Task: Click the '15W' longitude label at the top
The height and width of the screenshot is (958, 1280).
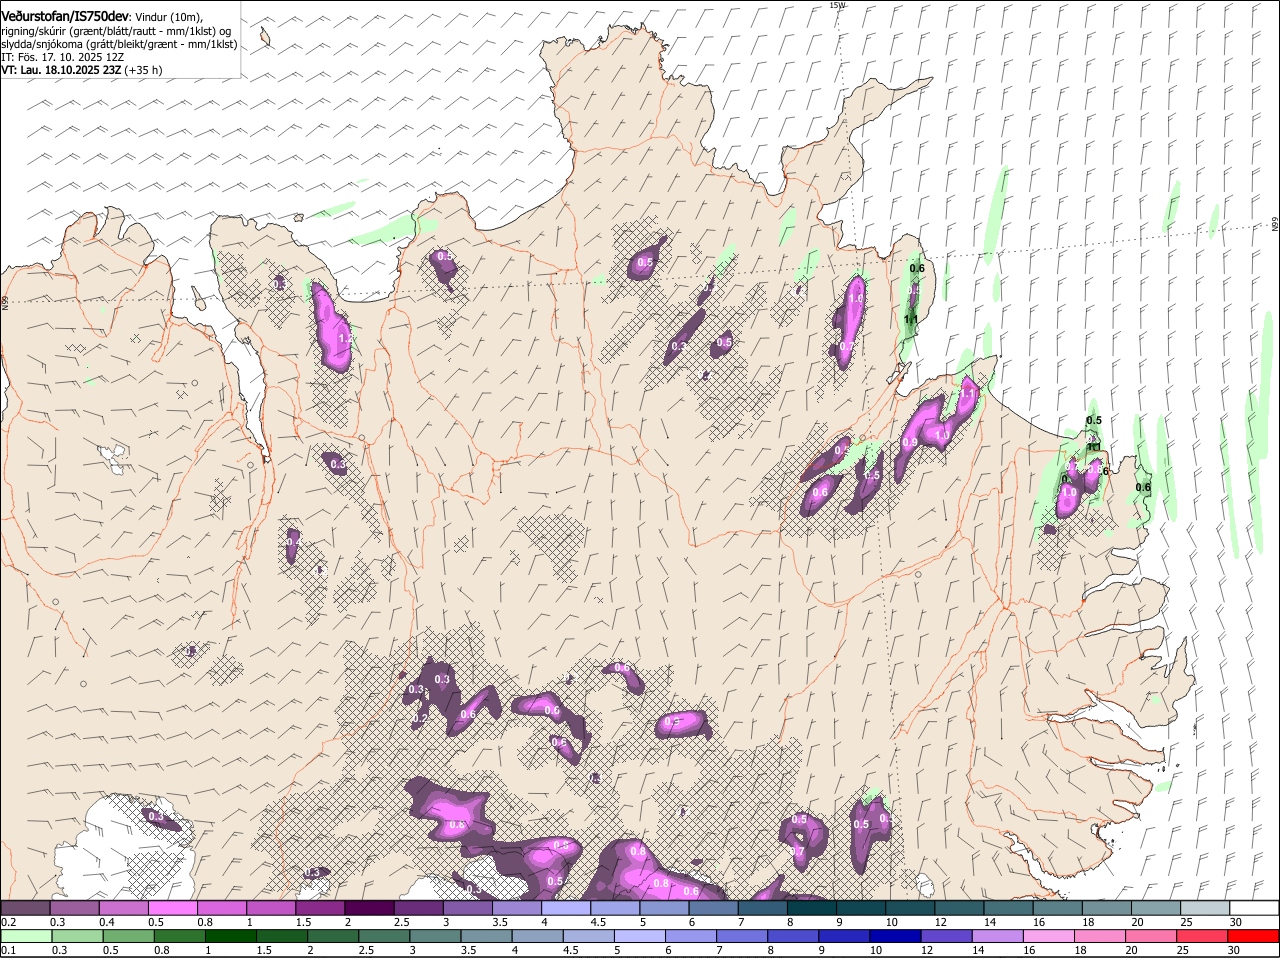Action: 837,5
